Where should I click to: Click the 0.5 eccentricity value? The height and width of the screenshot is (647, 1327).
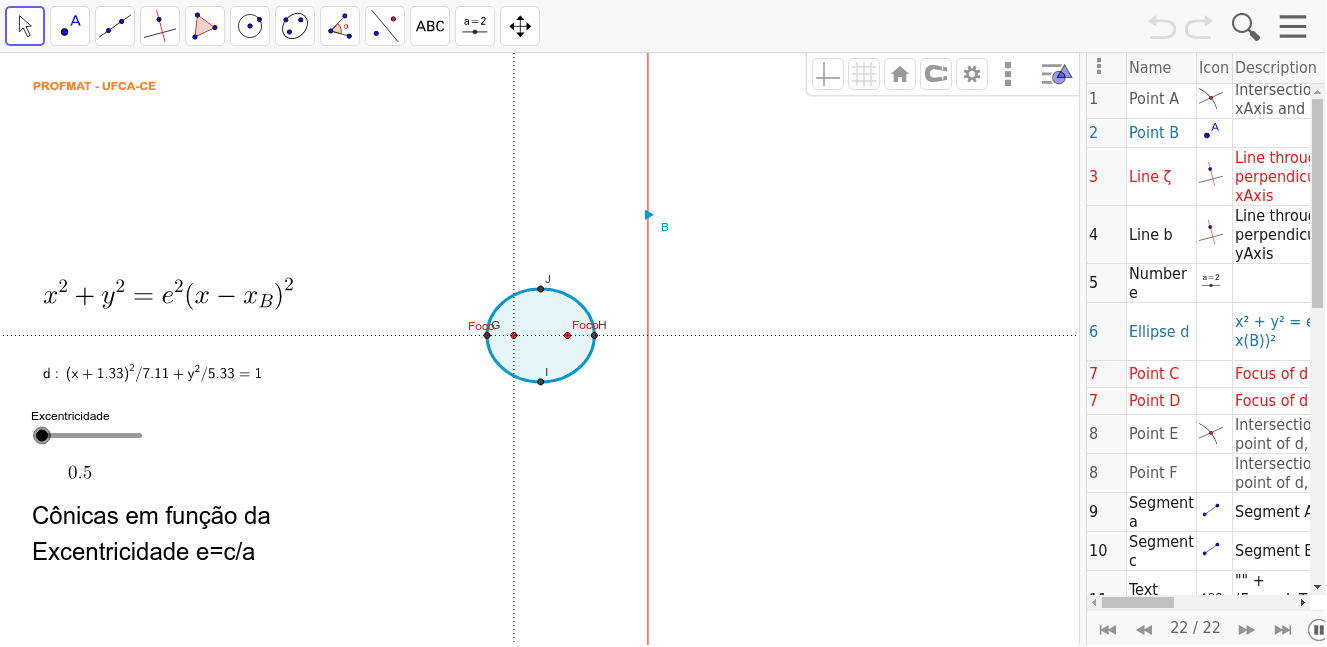[80, 472]
